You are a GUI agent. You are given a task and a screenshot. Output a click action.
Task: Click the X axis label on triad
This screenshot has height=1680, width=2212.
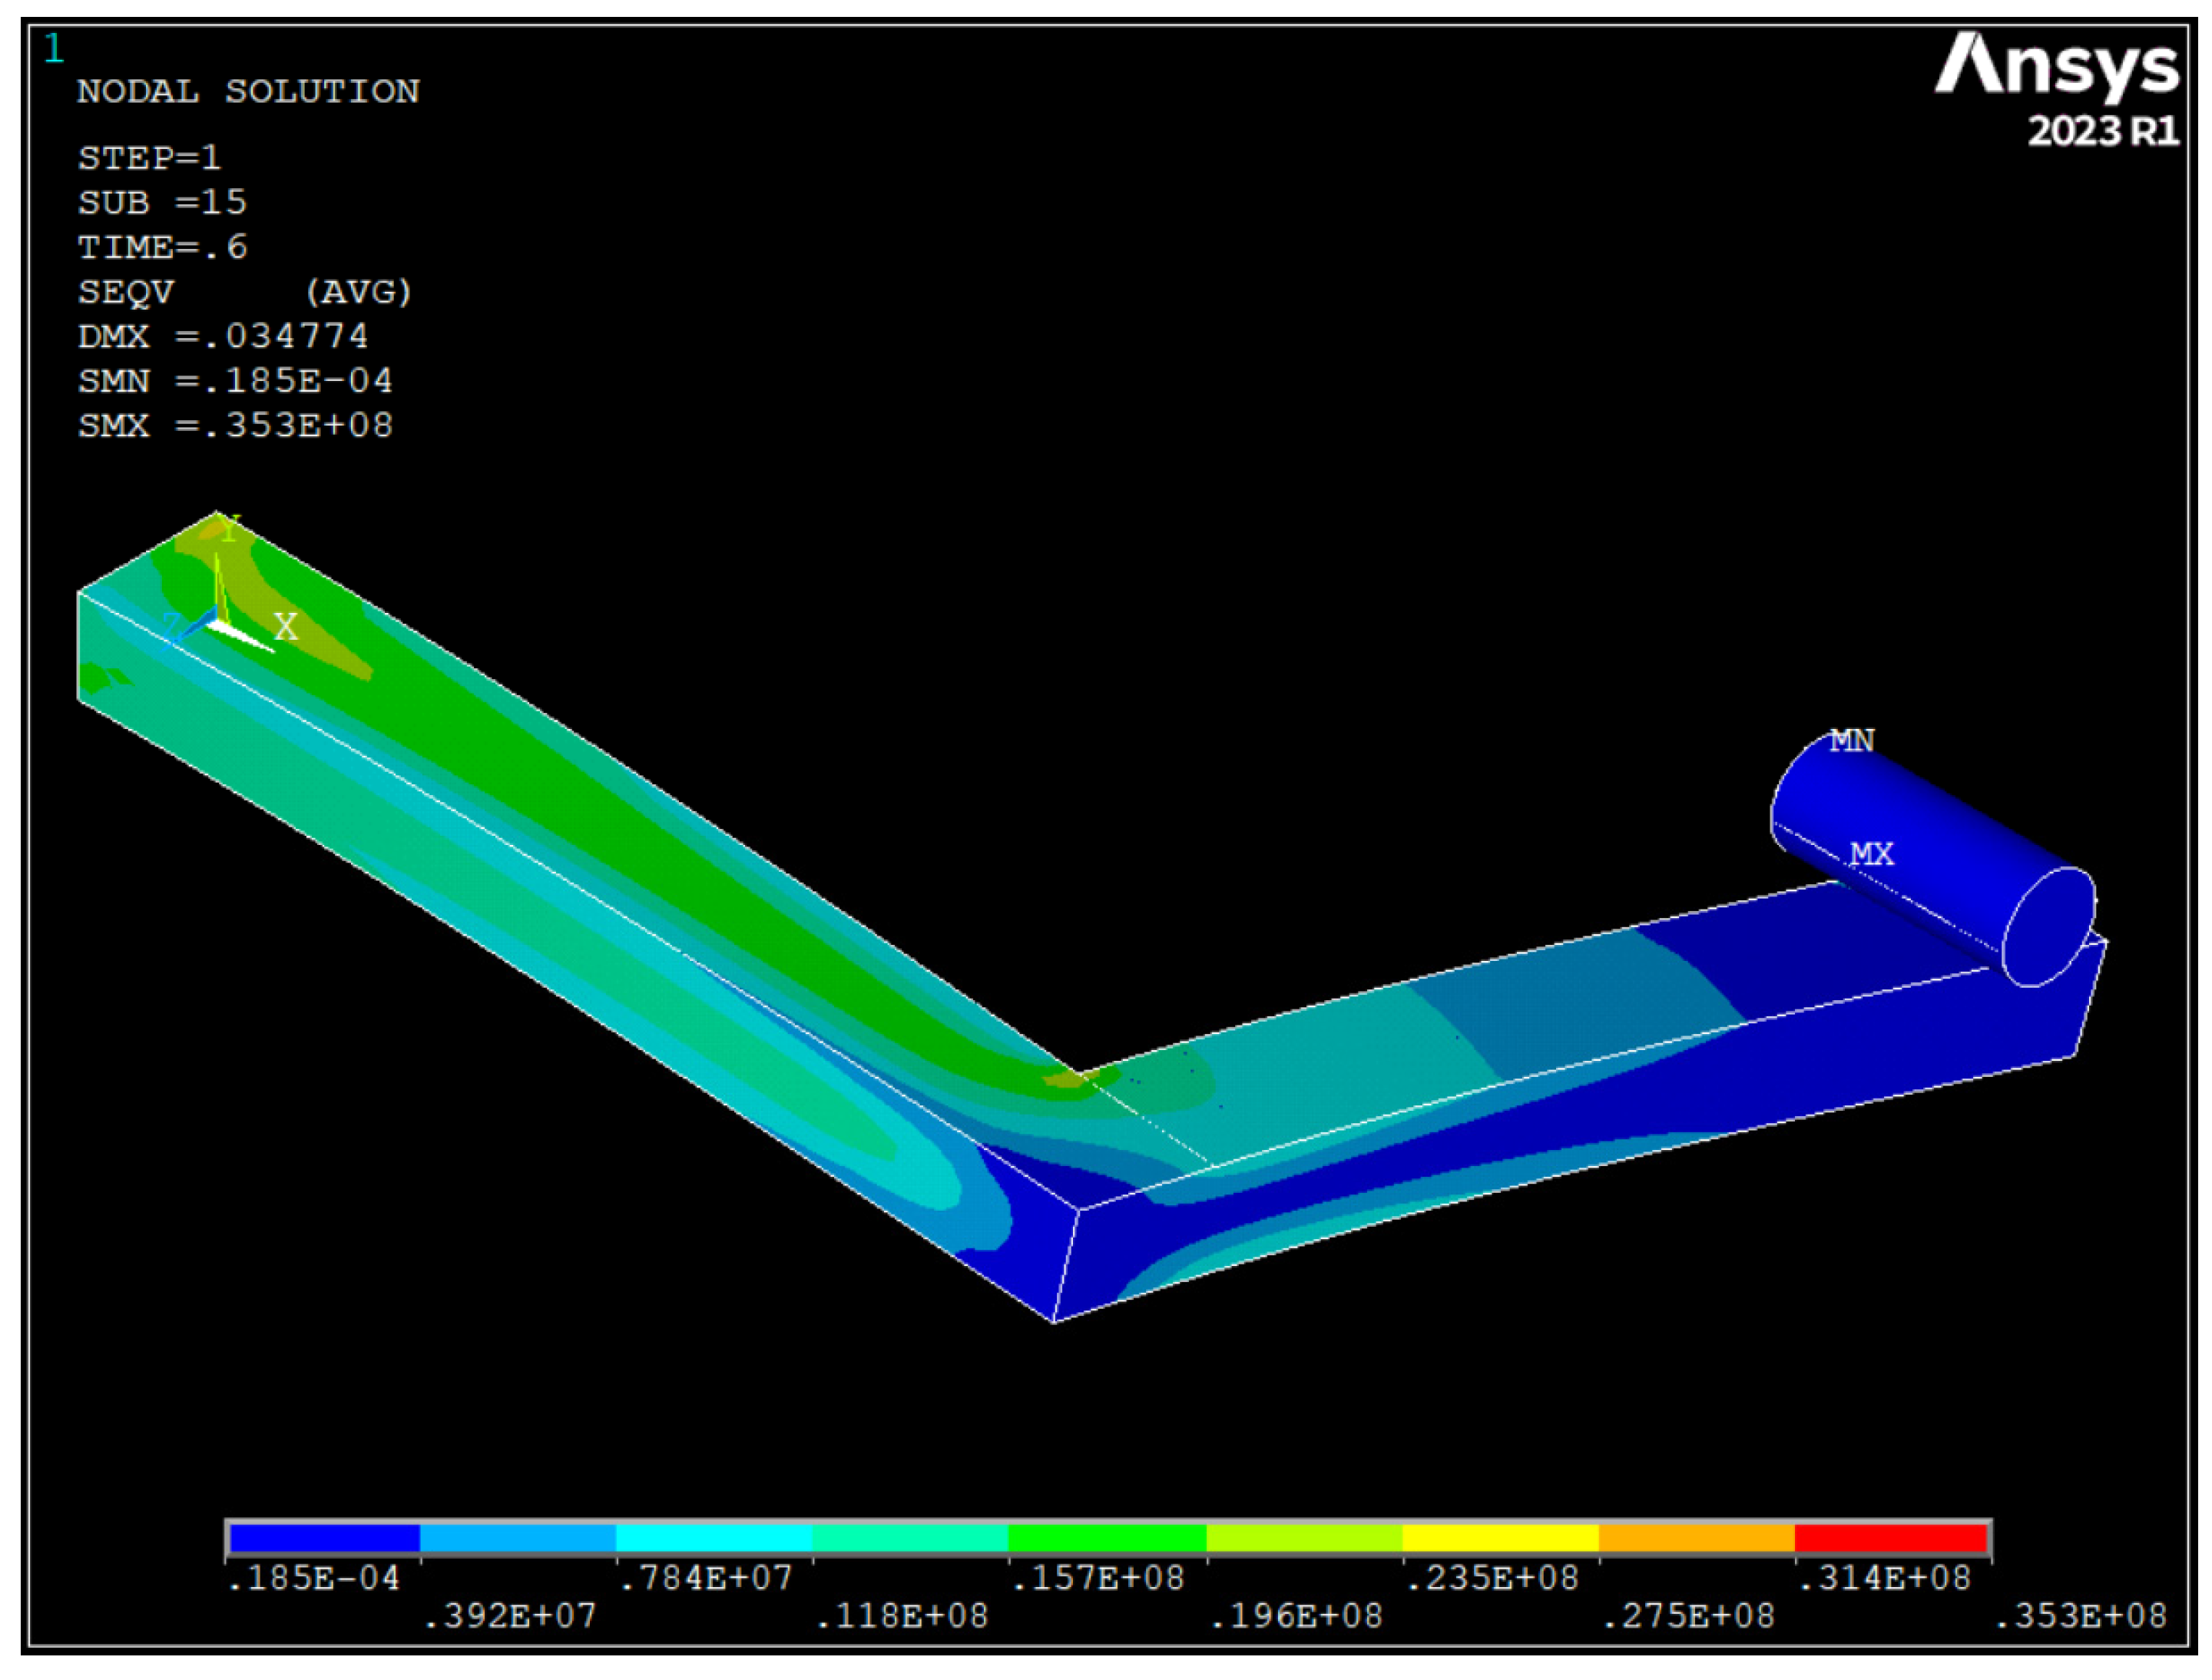[286, 627]
